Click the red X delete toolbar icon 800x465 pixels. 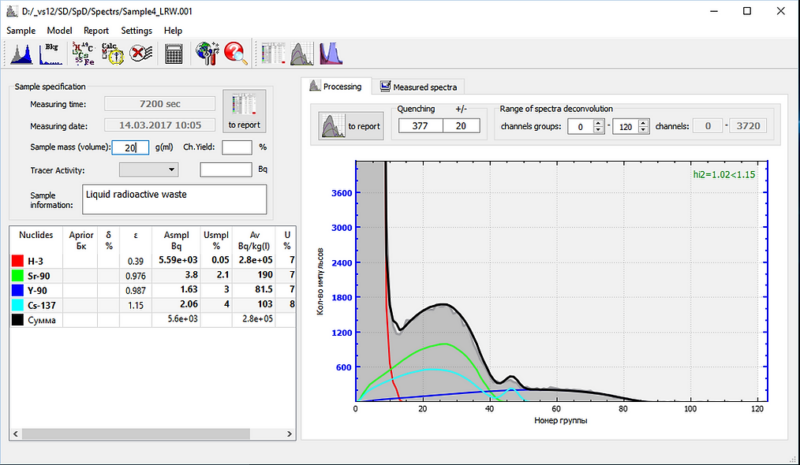141,54
